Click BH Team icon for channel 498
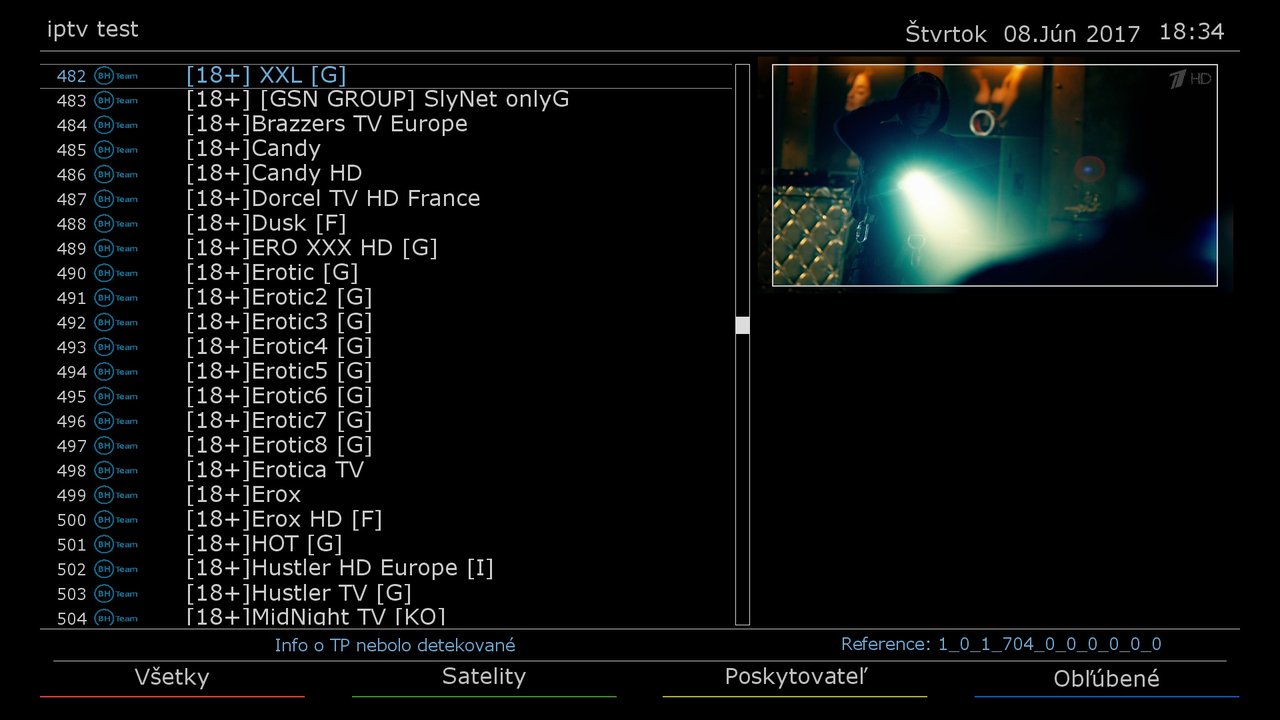Screen dimensions: 1280x720 coord(116,470)
